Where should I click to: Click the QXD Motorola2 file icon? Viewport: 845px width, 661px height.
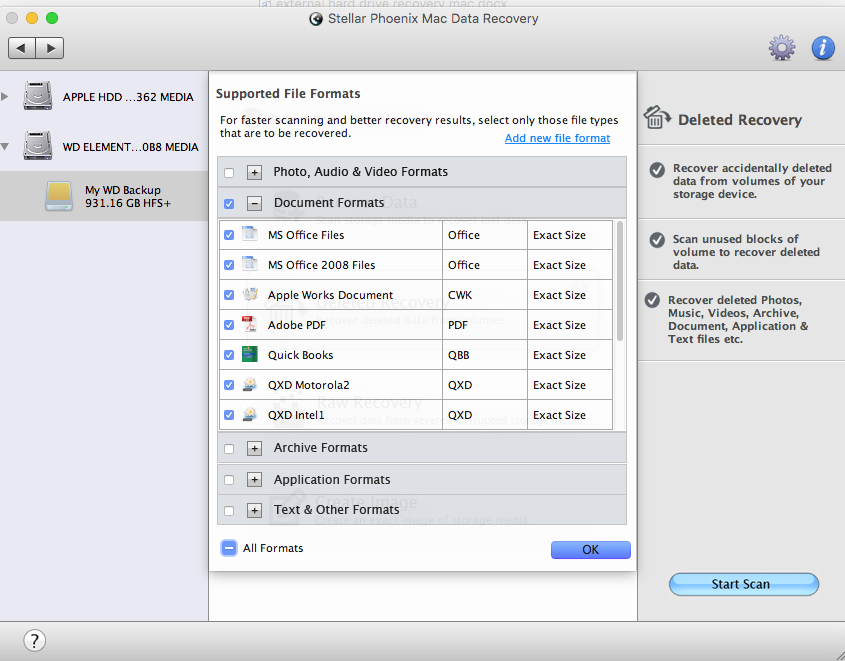(250, 385)
